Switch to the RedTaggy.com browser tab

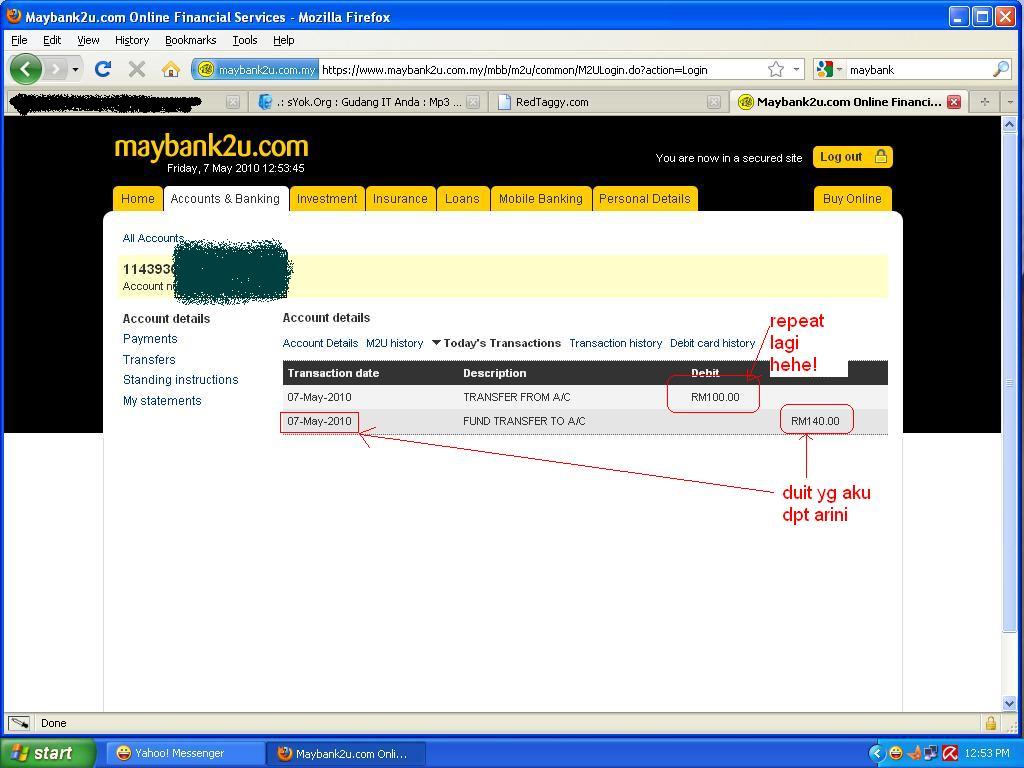pos(607,102)
